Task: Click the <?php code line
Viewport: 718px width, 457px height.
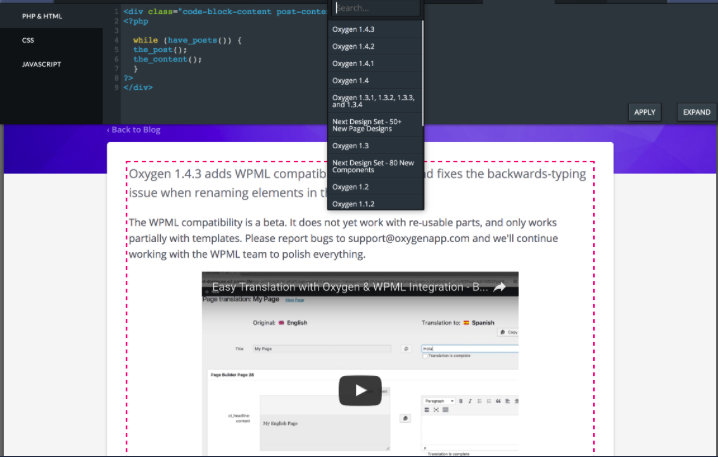Action: coord(136,22)
